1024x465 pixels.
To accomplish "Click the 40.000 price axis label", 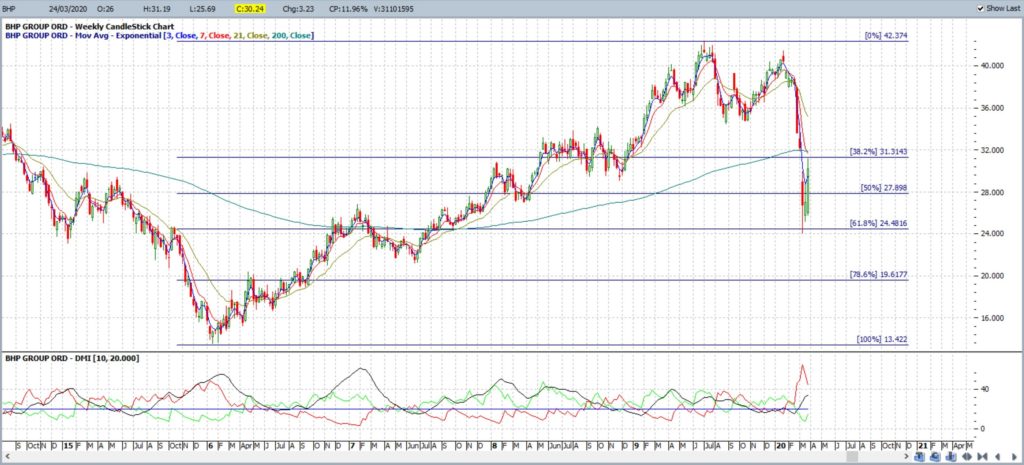I will [992, 65].
